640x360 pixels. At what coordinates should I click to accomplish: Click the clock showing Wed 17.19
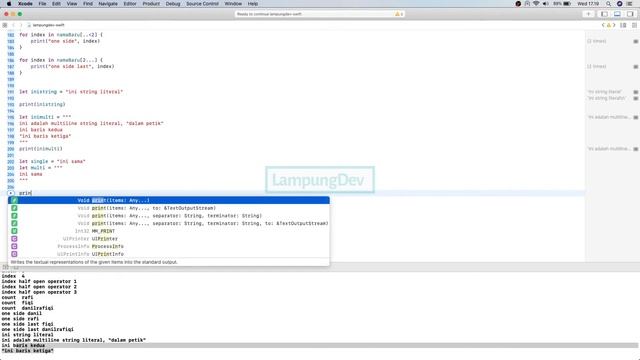click(x=588, y=4)
